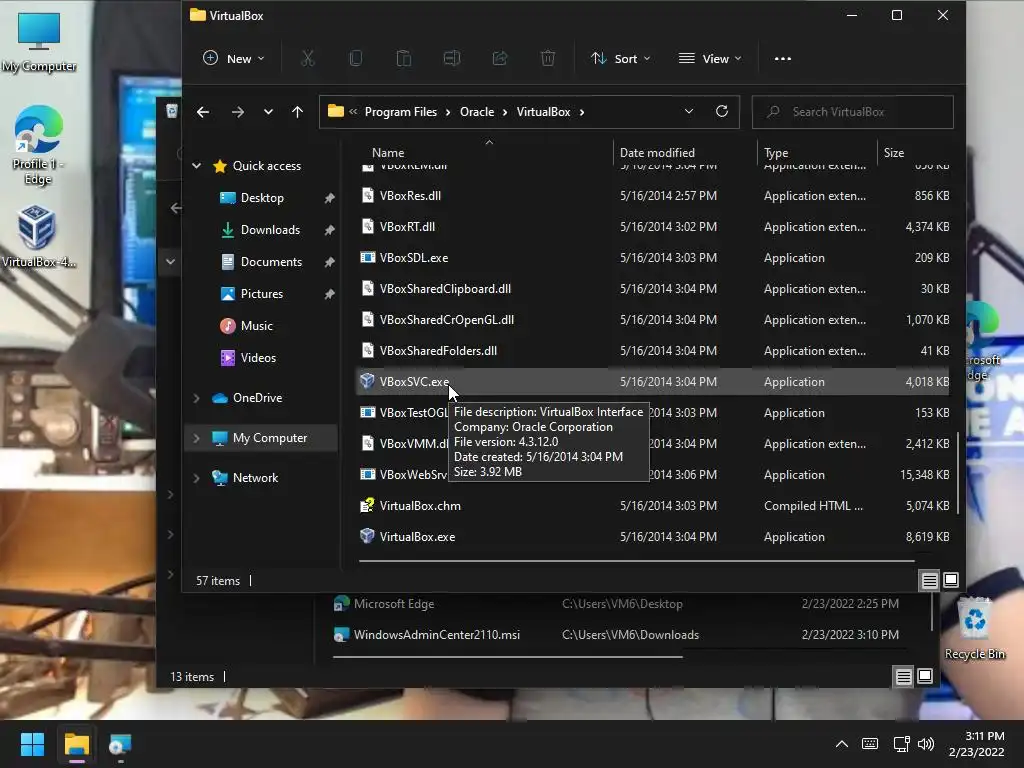
Task: Sort by the Size column header
Action: pyautogui.click(x=893, y=153)
